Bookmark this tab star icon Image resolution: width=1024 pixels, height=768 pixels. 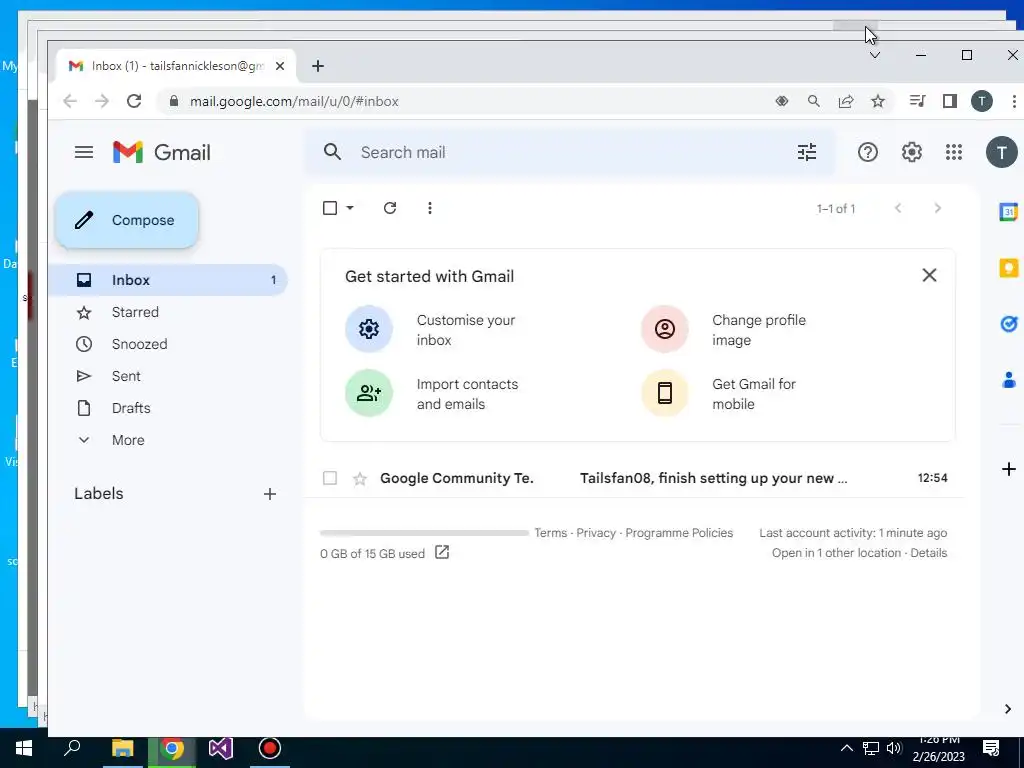tap(878, 101)
